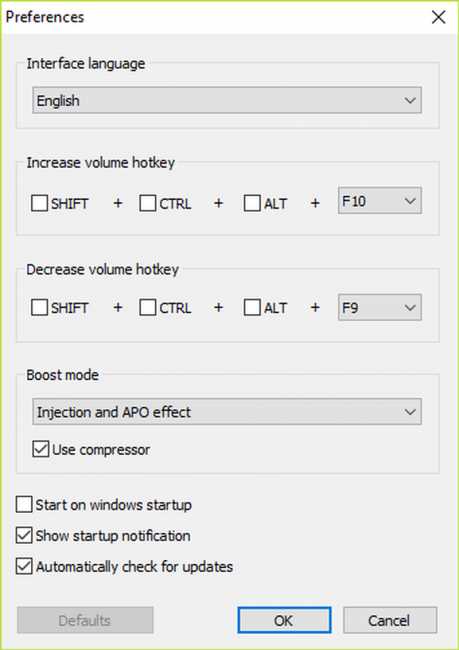This screenshot has height=650, width=459.
Task: Click Injection and APO effect text
Action: tap(114, 412)
